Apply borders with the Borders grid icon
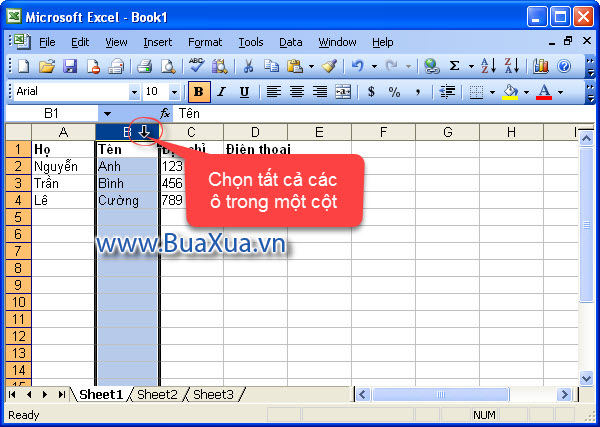600x427 pixels. tap(476, 92)
